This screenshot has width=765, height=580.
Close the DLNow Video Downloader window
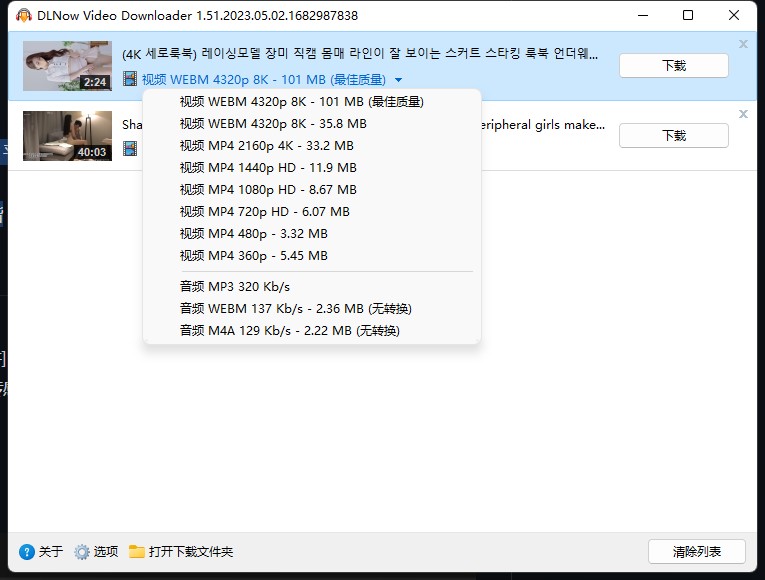coord(733,15)
